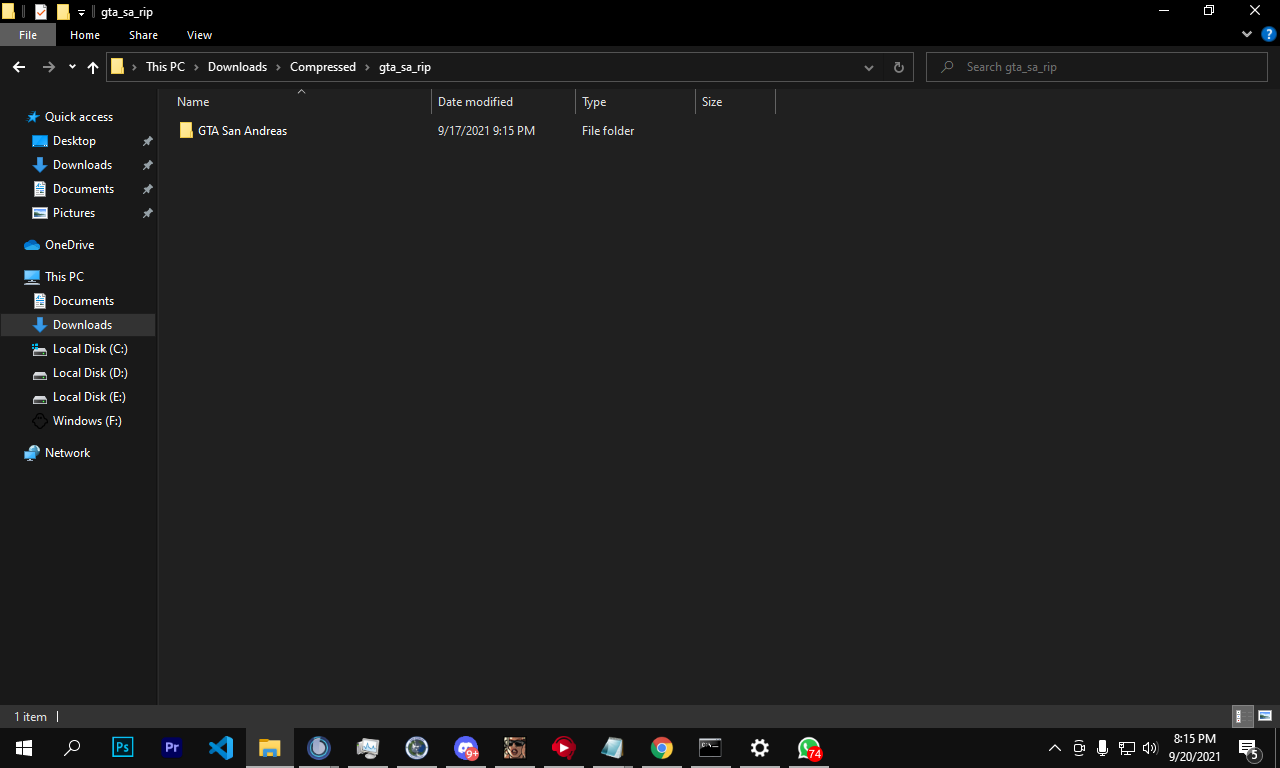
Task: Click This PC in address breadcrumb
Action: click(x=165, y=67)
